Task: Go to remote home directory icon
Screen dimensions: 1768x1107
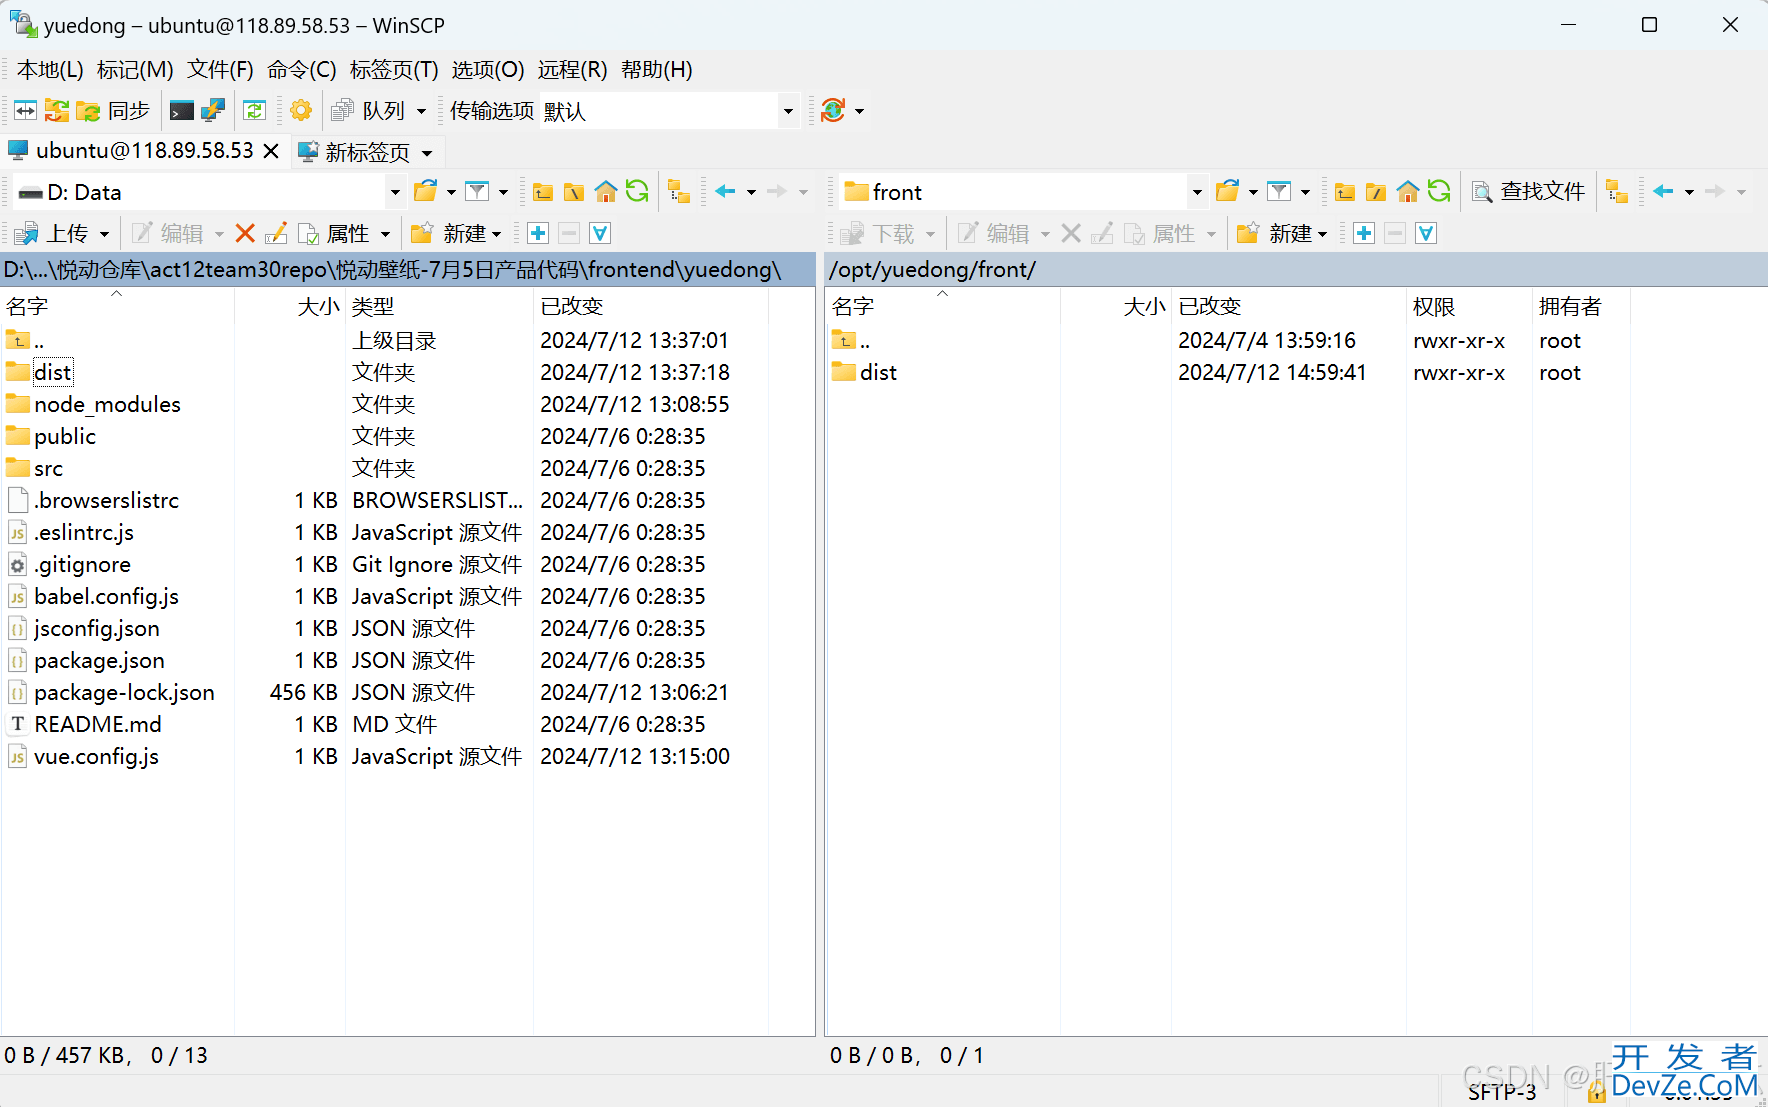Action: (1408, 191)
